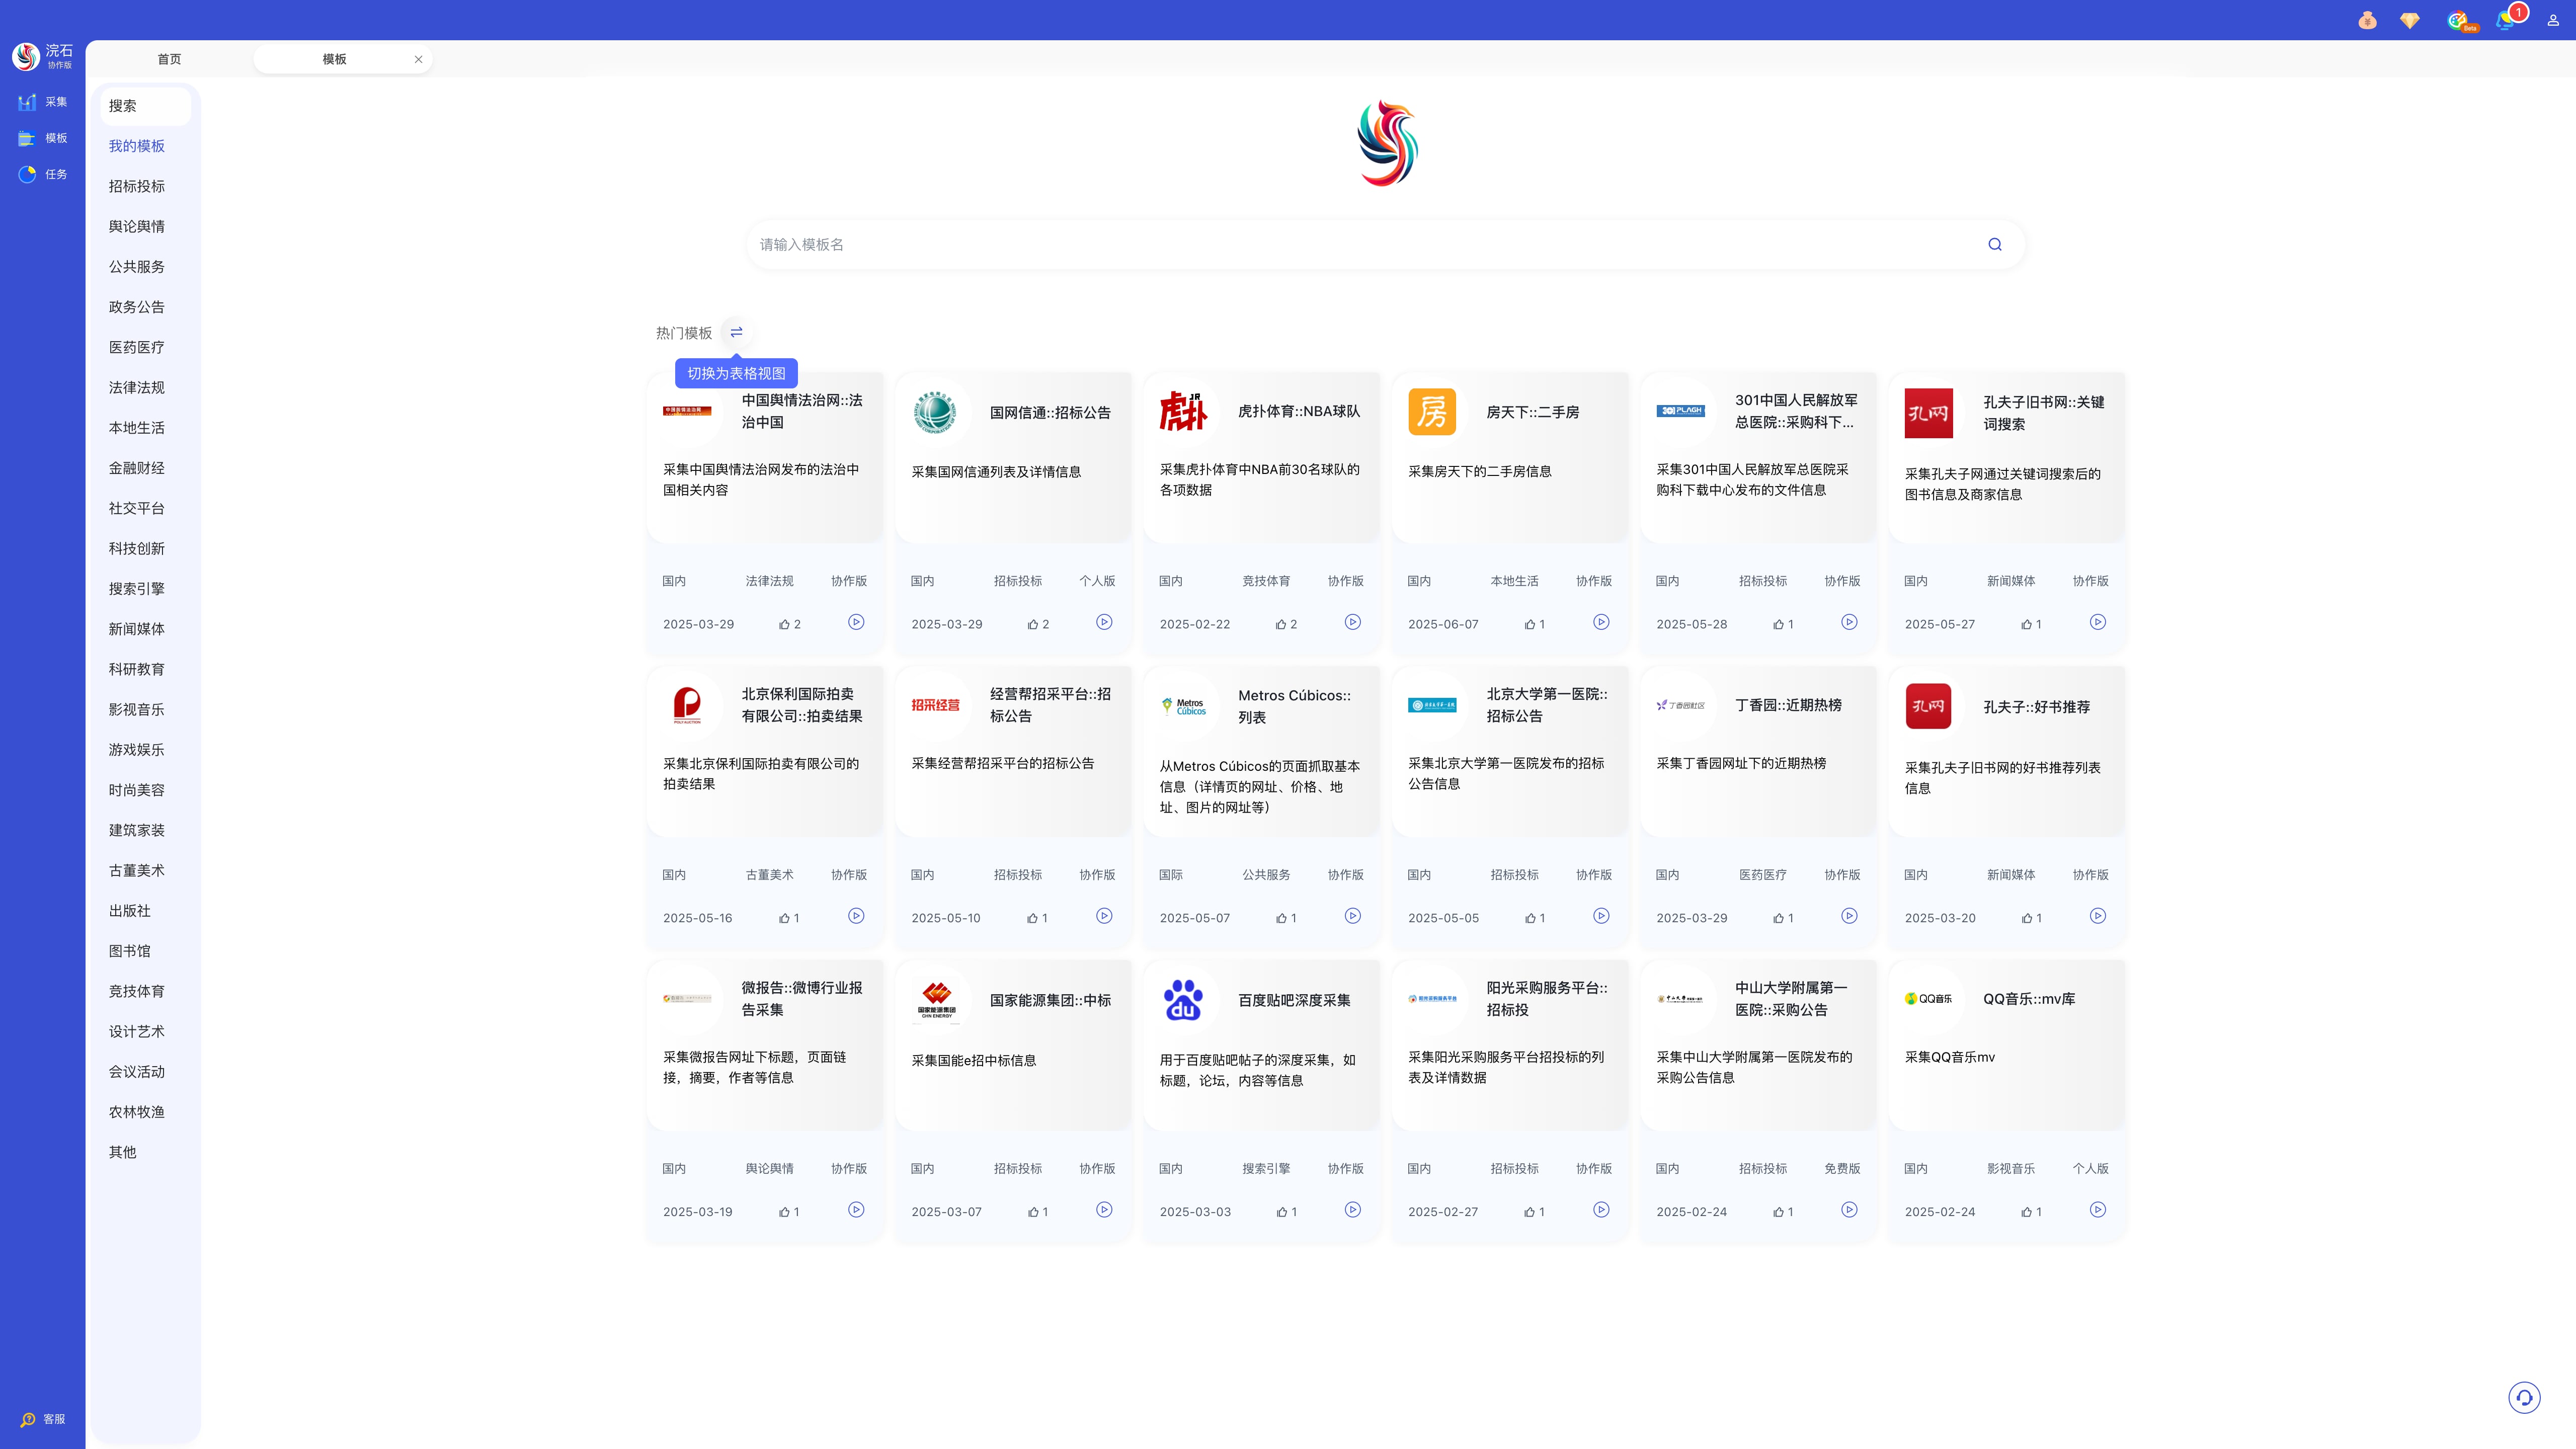Close the 模板 tab
Image resolution: width=2576 pixels, height=1449 pixels.
[x=418, y=59]
